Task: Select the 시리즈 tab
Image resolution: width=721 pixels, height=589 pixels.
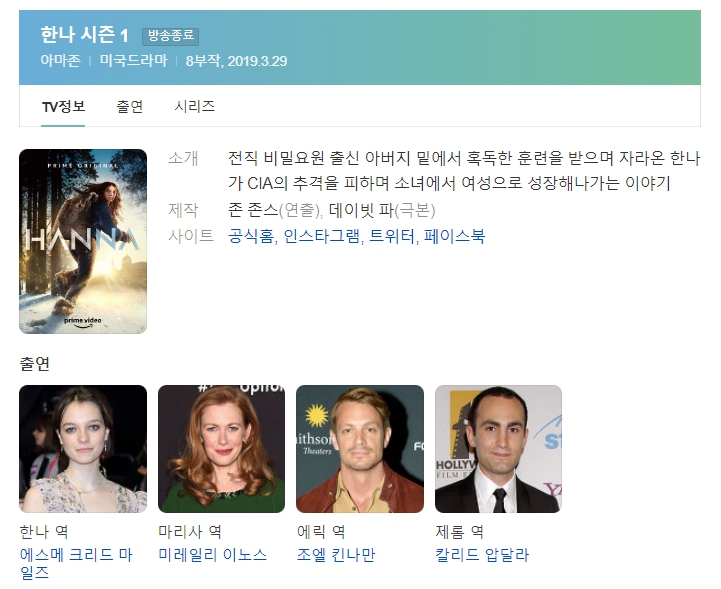Action: pyautogui.click(x=195, y=107)
